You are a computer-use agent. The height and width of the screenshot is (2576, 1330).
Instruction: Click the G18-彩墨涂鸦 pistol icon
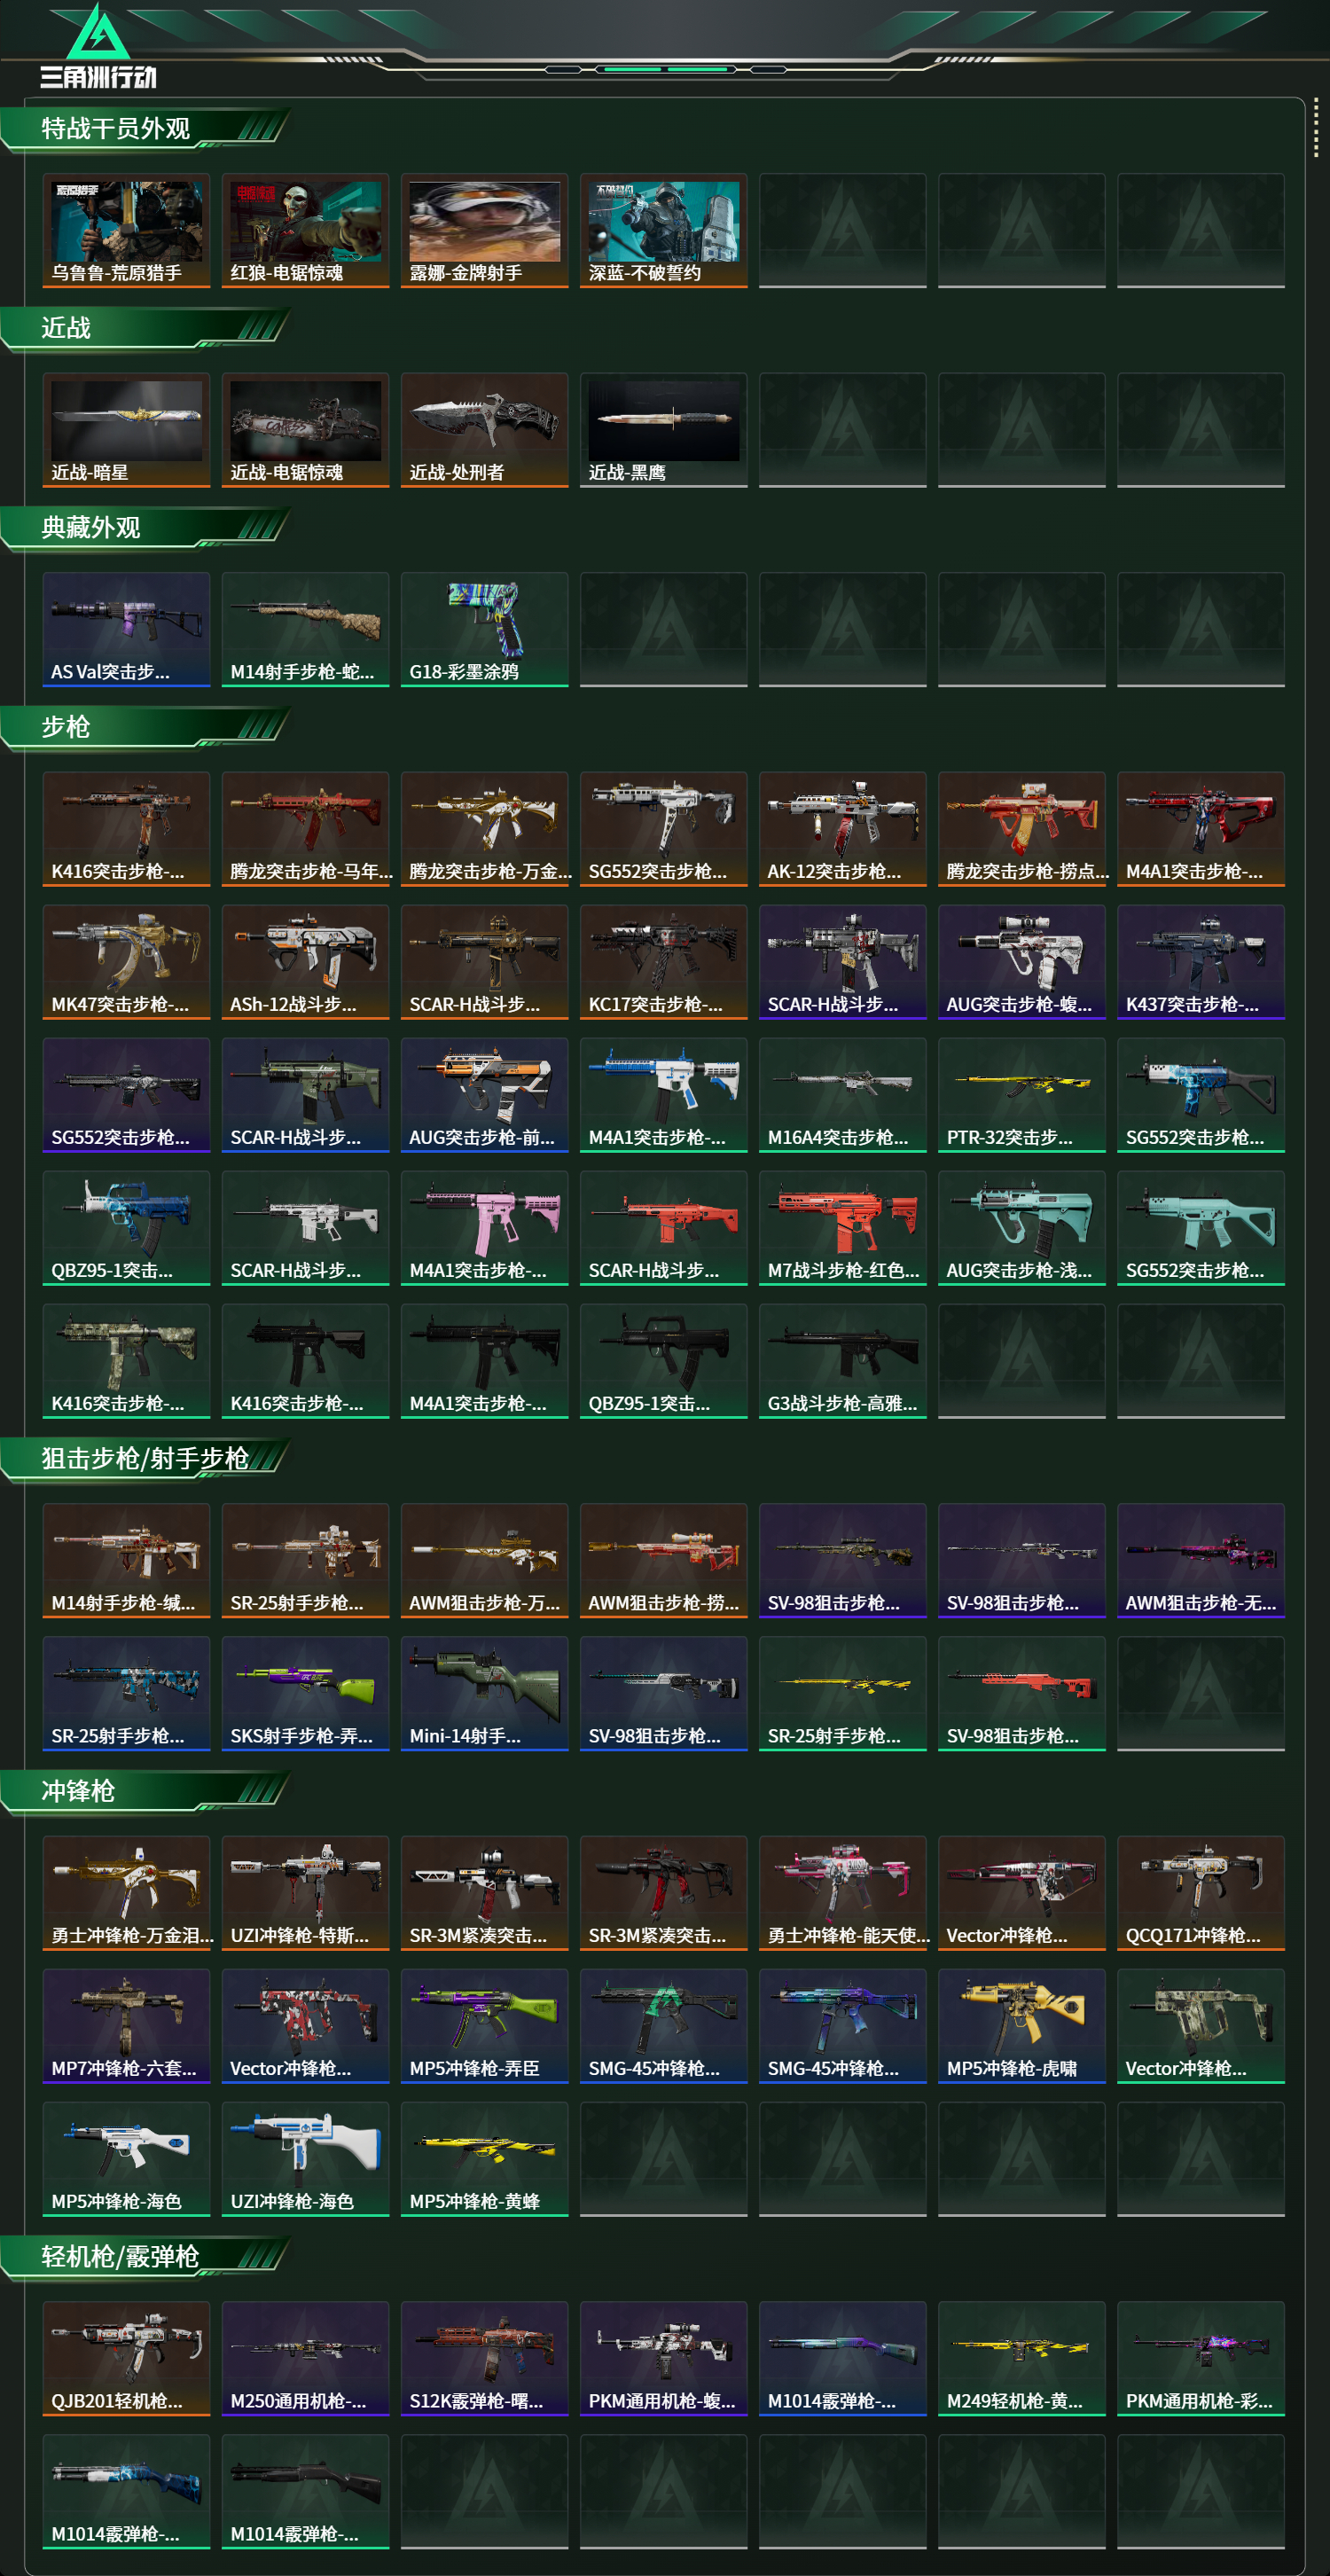pyautogui.click(x=484, y=630)
